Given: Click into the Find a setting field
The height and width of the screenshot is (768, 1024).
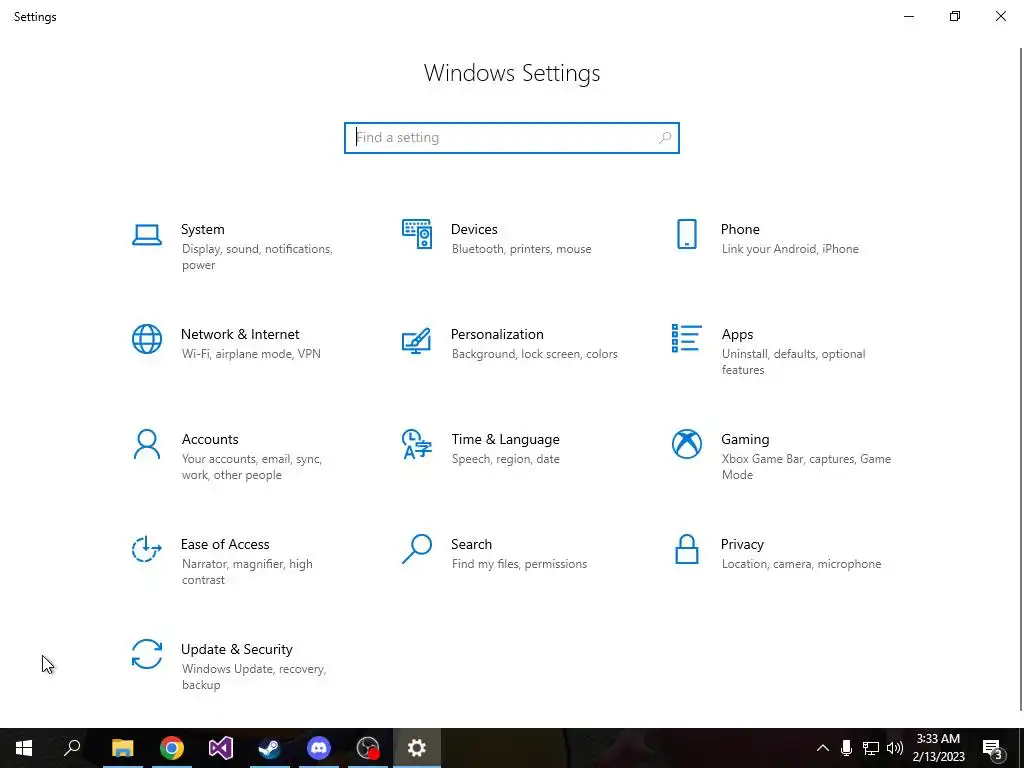Looking at the screenshot, I should point(511,138).
